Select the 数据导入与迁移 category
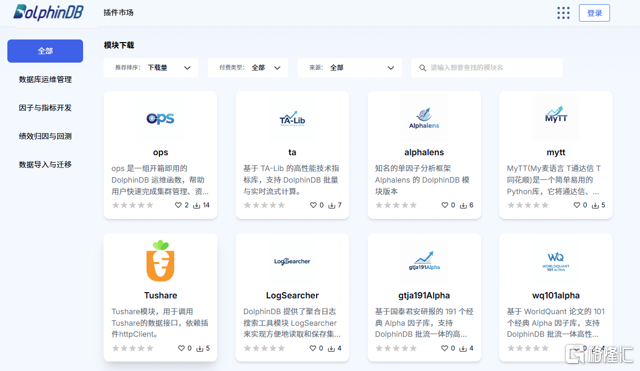Viewport: 640px width, 371px height. pyautogui.click(x=45, y=164)
